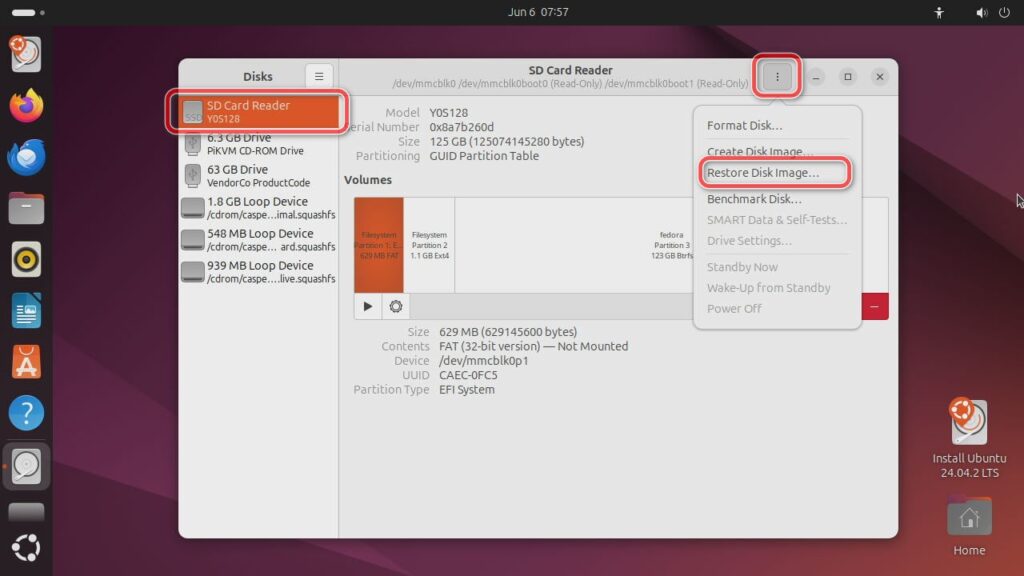Select Format Disk menu entry
1024x576 pixels.
tap(745, 126)
